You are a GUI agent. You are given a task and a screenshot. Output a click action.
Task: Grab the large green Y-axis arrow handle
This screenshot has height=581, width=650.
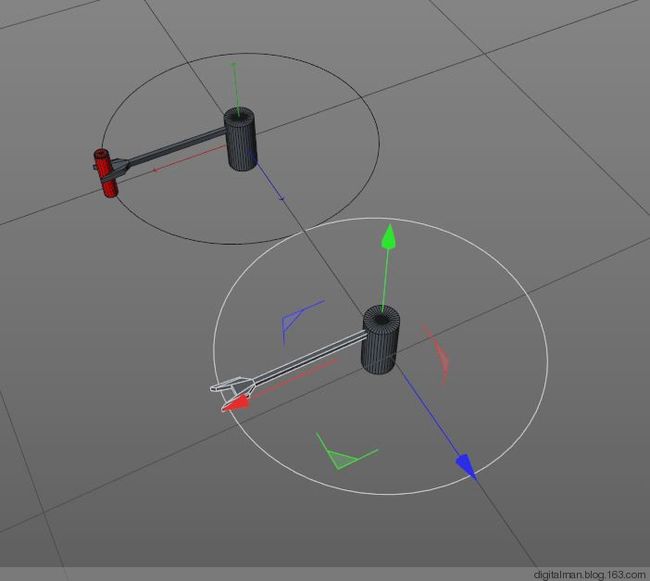coord(388,237)
